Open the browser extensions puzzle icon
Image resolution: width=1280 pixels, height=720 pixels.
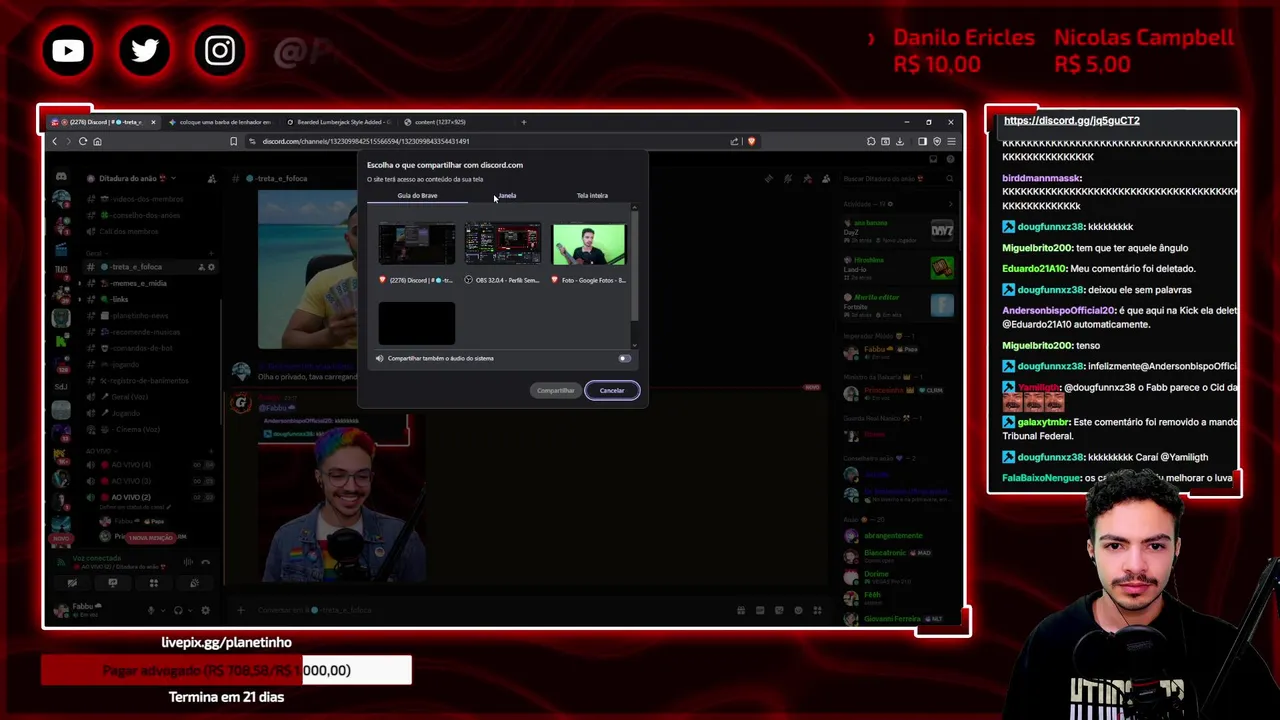(x=871, y=141)
